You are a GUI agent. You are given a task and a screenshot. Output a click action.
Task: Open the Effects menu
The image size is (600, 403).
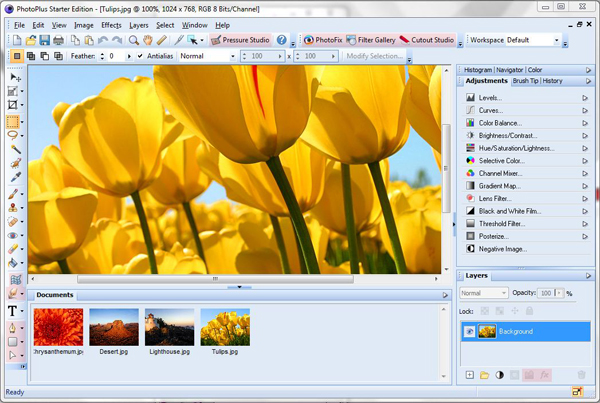tap(111, 24)
